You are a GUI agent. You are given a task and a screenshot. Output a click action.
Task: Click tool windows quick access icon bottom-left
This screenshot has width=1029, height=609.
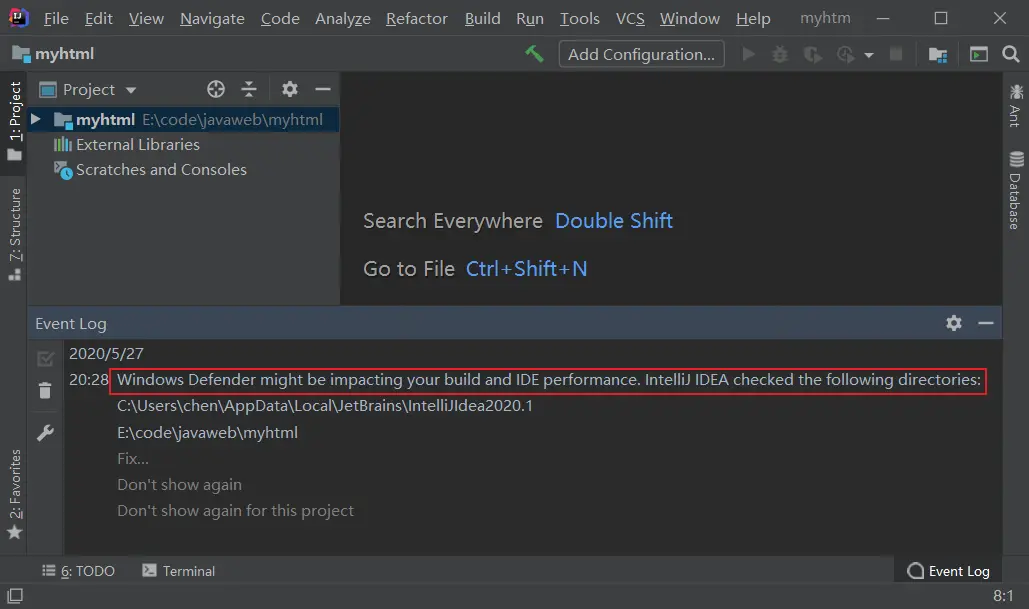coord(14,596)
